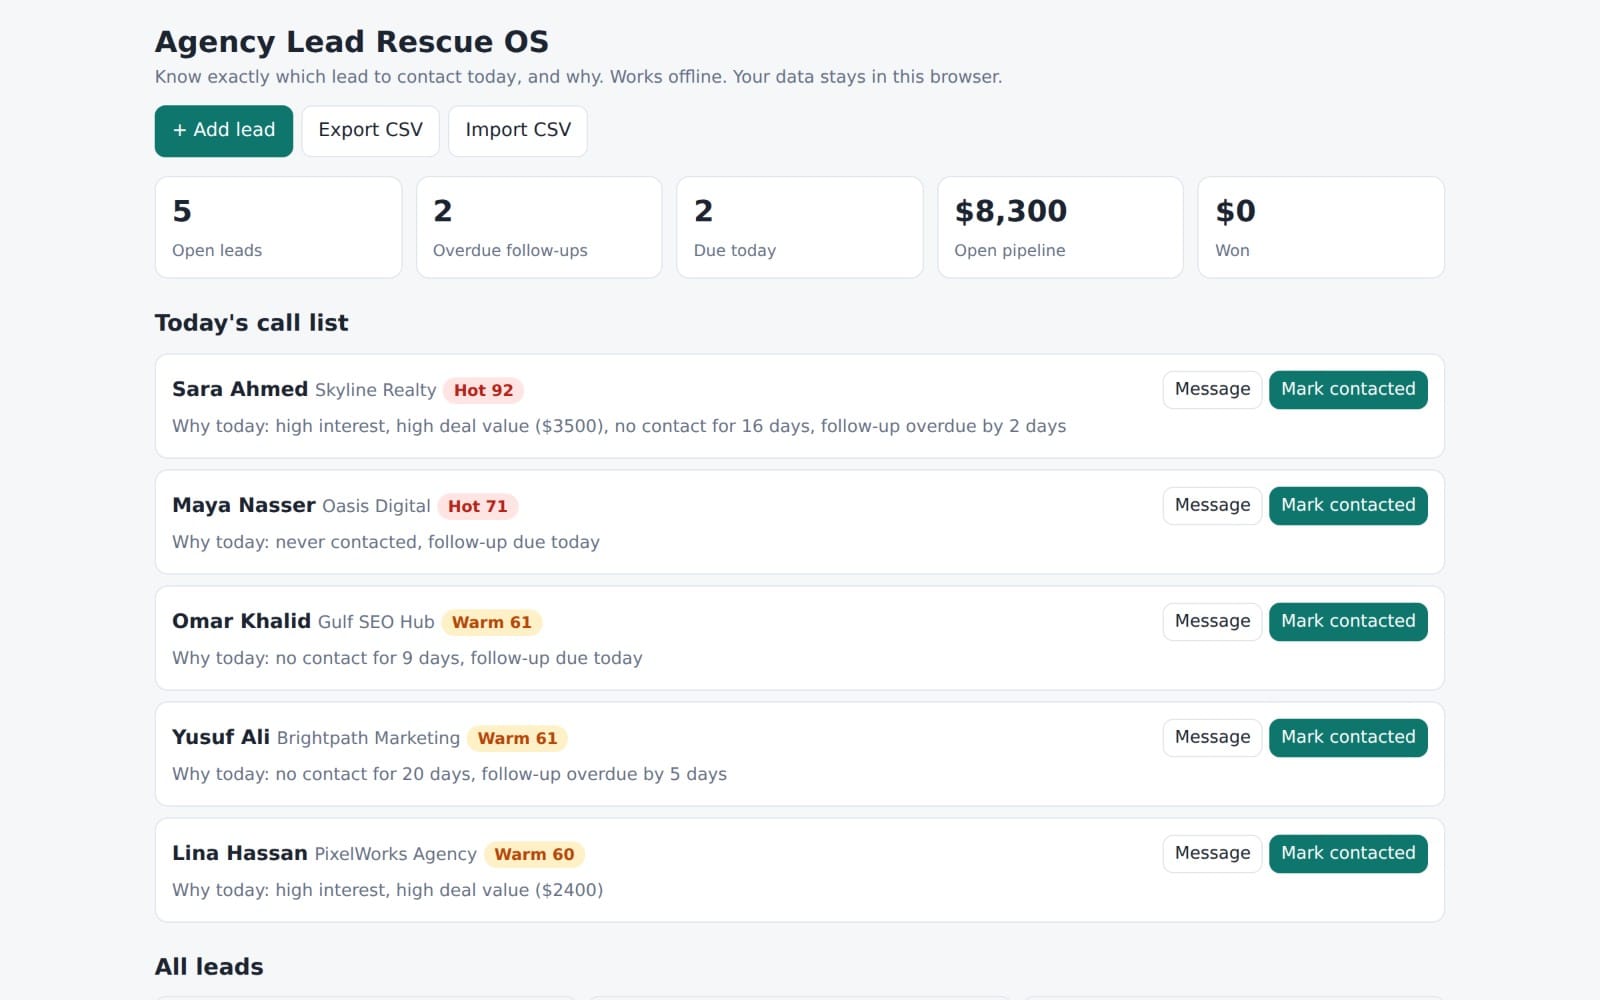The image size is (1600, 1000).
Task: Click the PixelWorks Agency company text
Action: [x=396, y=854]
